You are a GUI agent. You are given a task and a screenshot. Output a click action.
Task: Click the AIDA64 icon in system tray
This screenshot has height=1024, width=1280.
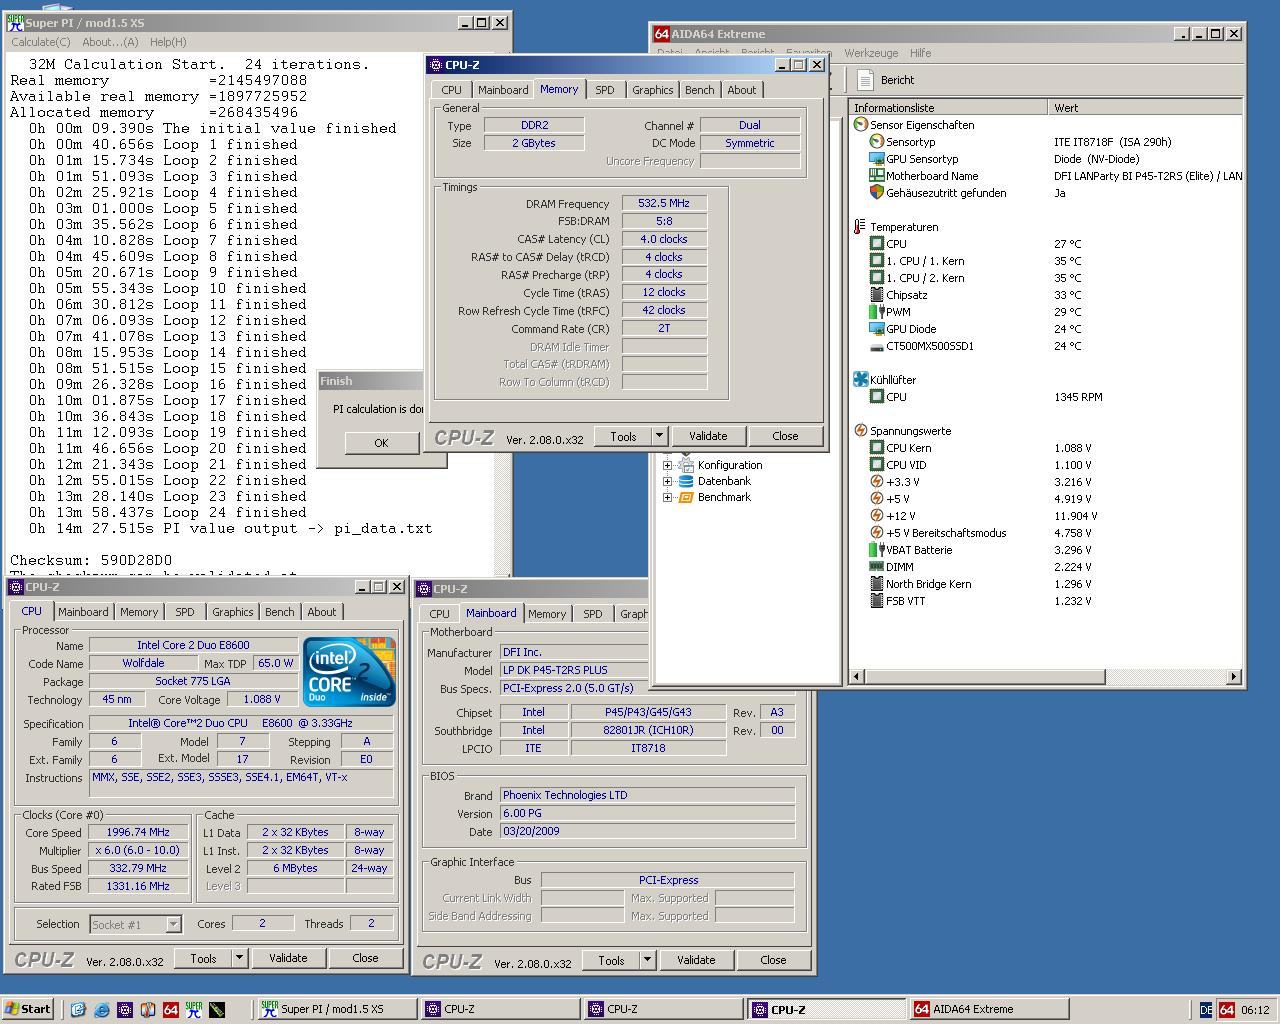[1227, 1009]
